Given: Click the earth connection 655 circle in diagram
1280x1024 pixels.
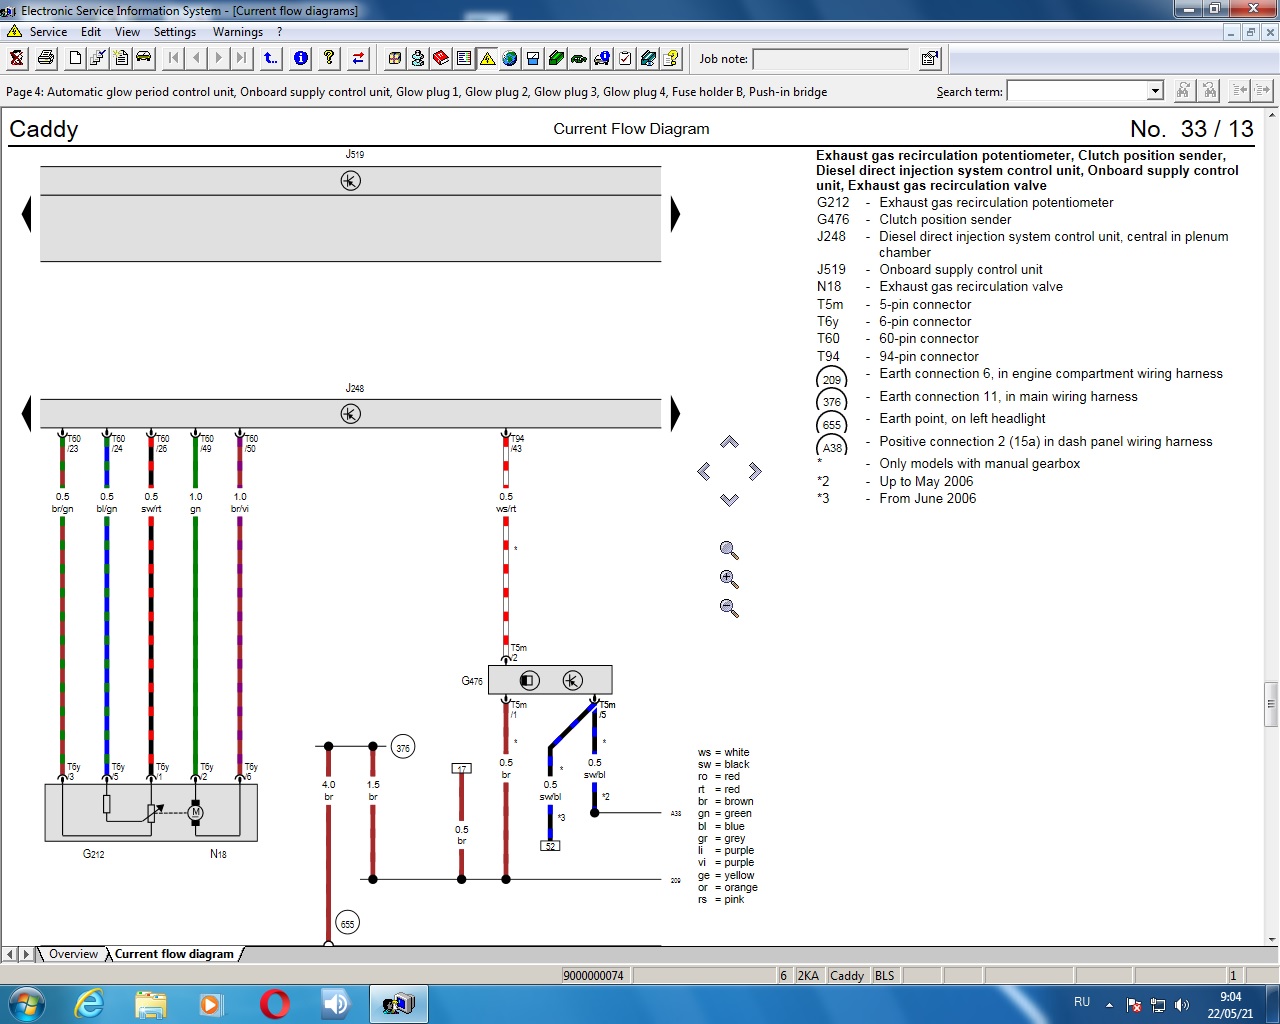Looking at the screenshot, I should [347, 924].
